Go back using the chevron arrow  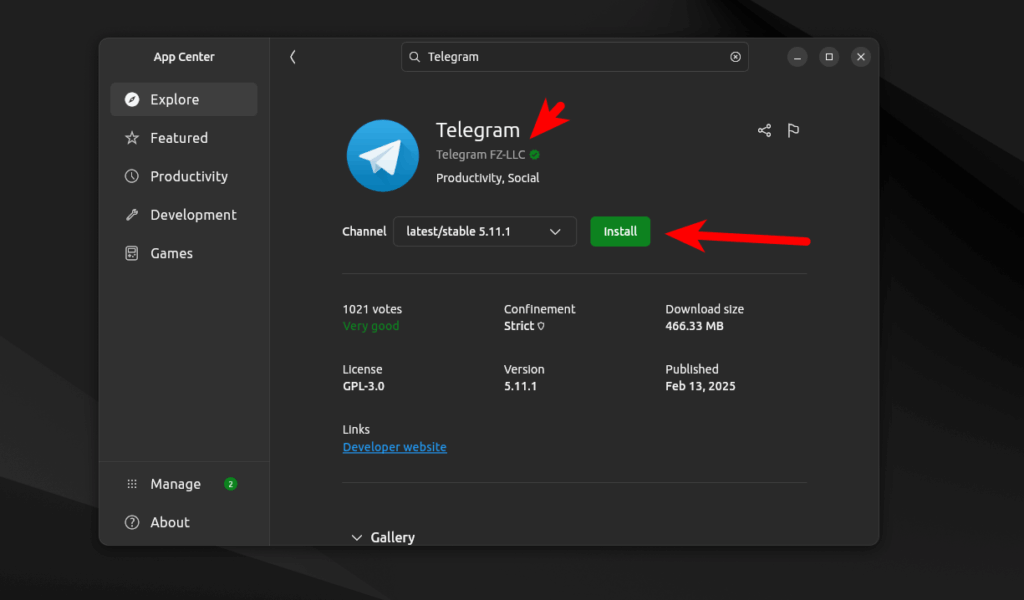click(293, 57)
